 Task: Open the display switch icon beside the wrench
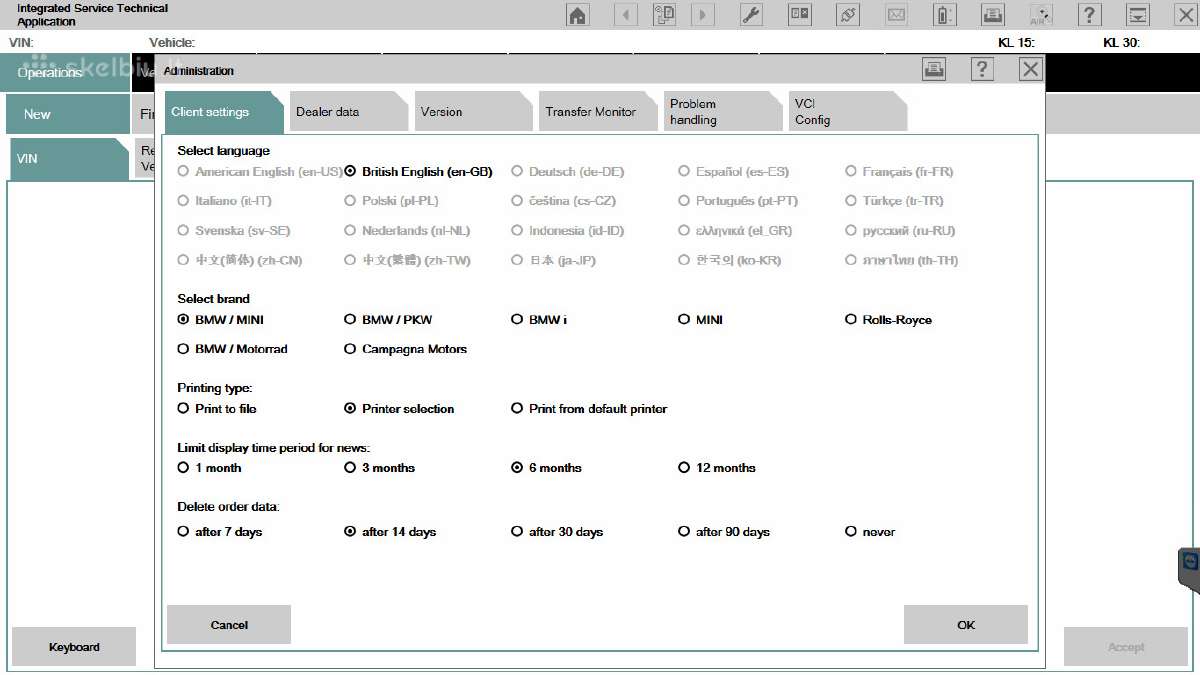tap(800, 15)
